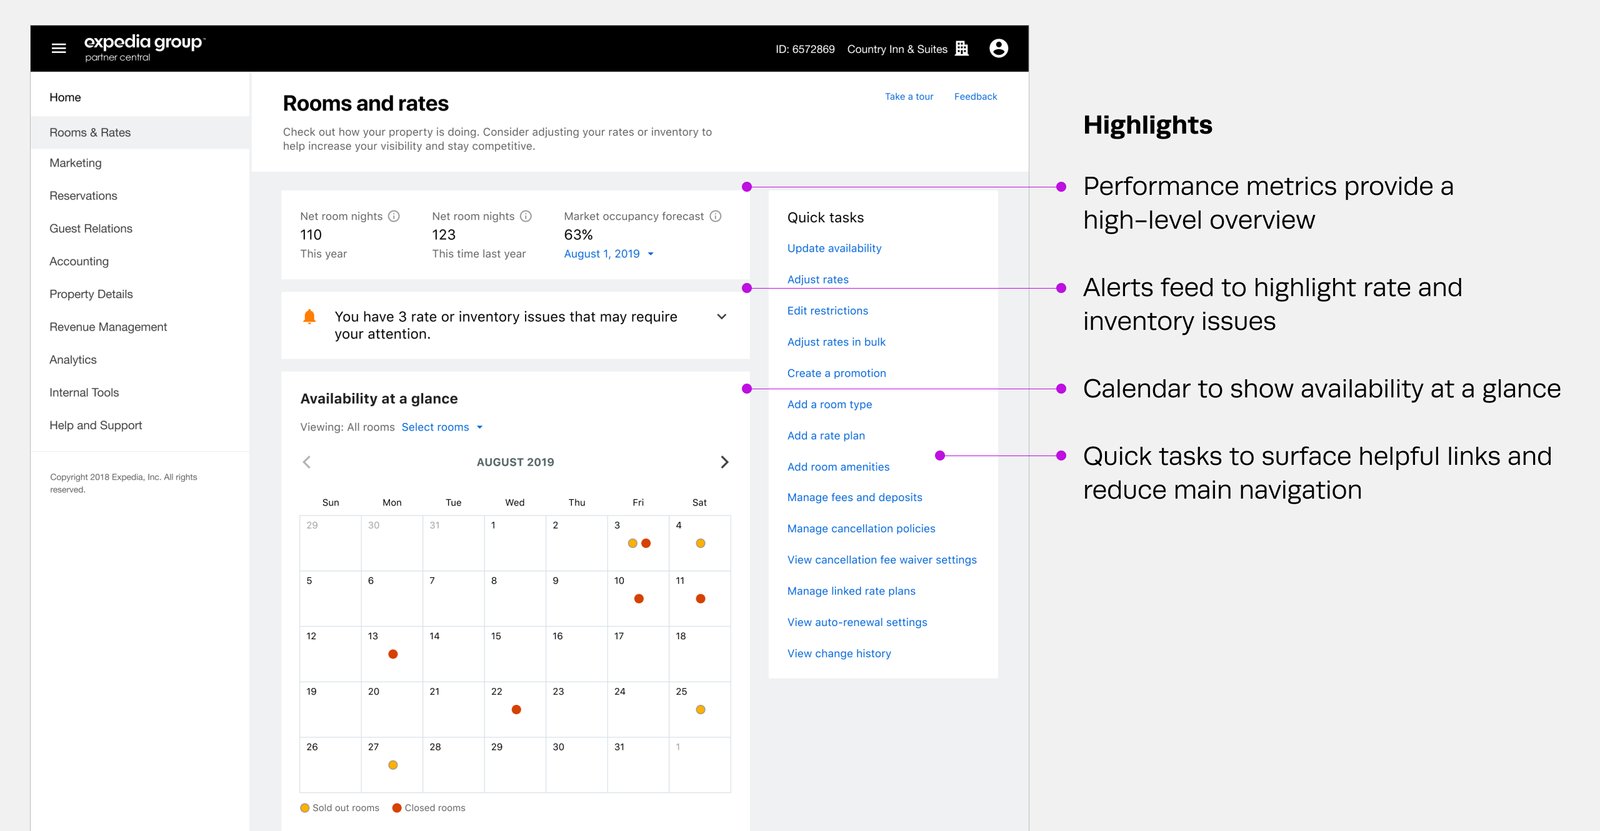Click the Update availability link
This screenshot has width=1600, height=831.
click(x=834, y=248)
